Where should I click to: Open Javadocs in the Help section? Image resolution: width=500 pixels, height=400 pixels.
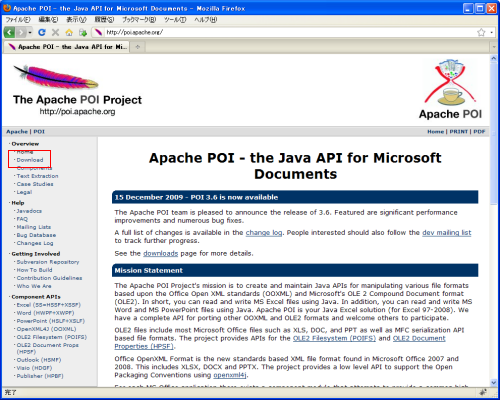click(x=29, y=211)
